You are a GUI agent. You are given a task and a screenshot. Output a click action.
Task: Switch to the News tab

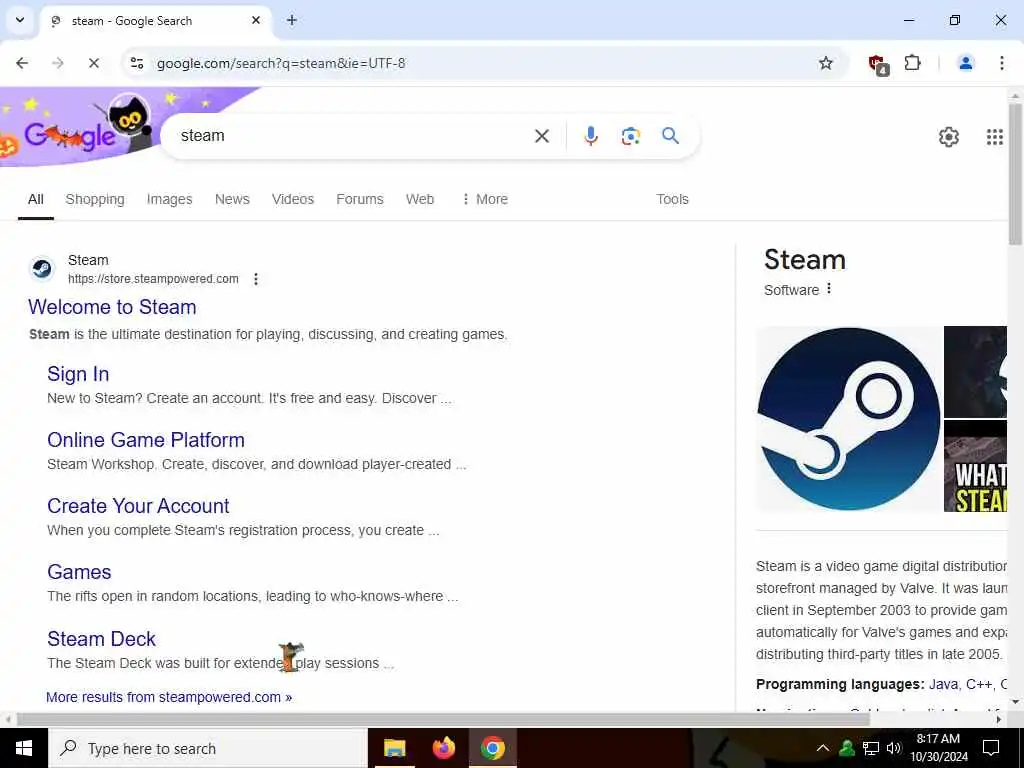(232, 199)
